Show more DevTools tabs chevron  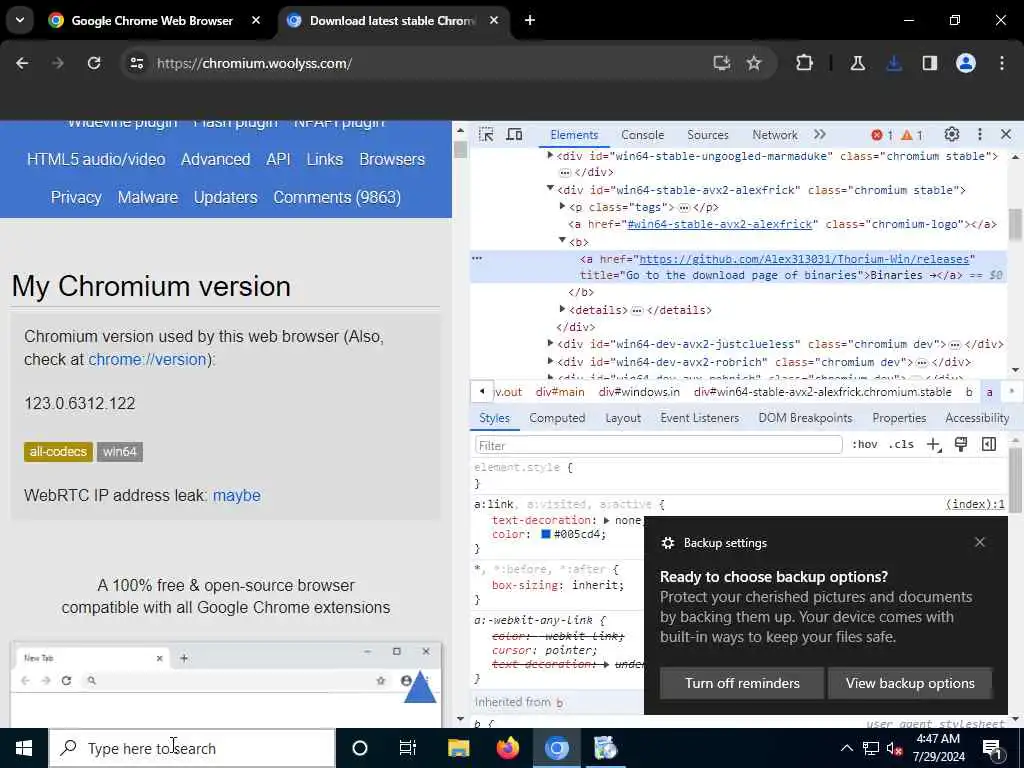coord(820,135)
